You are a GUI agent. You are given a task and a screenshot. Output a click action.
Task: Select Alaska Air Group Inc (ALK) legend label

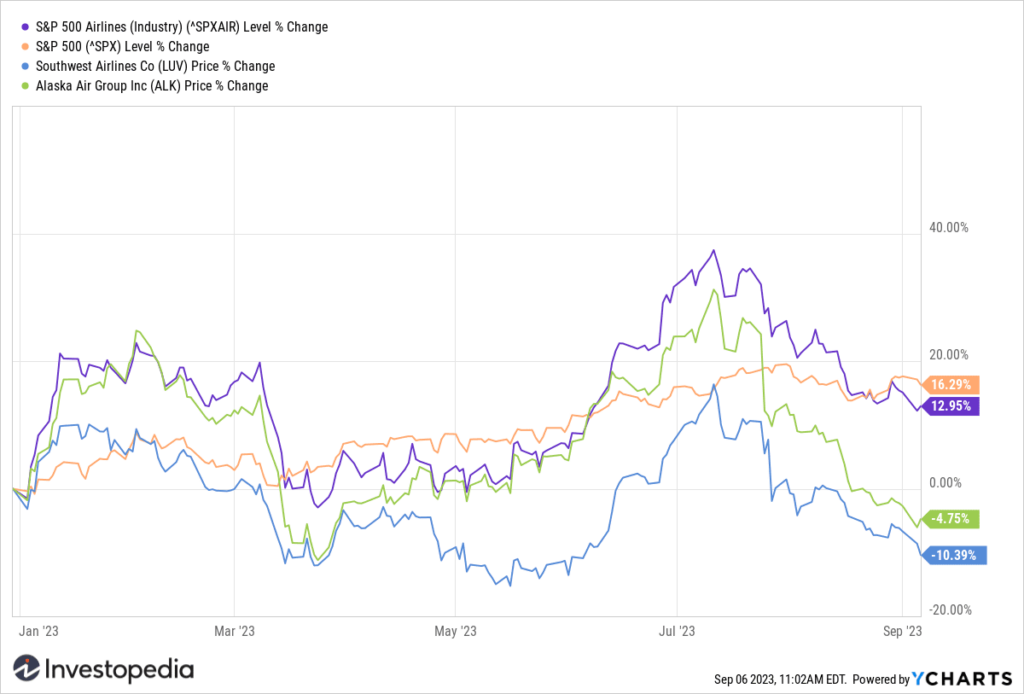152,86
